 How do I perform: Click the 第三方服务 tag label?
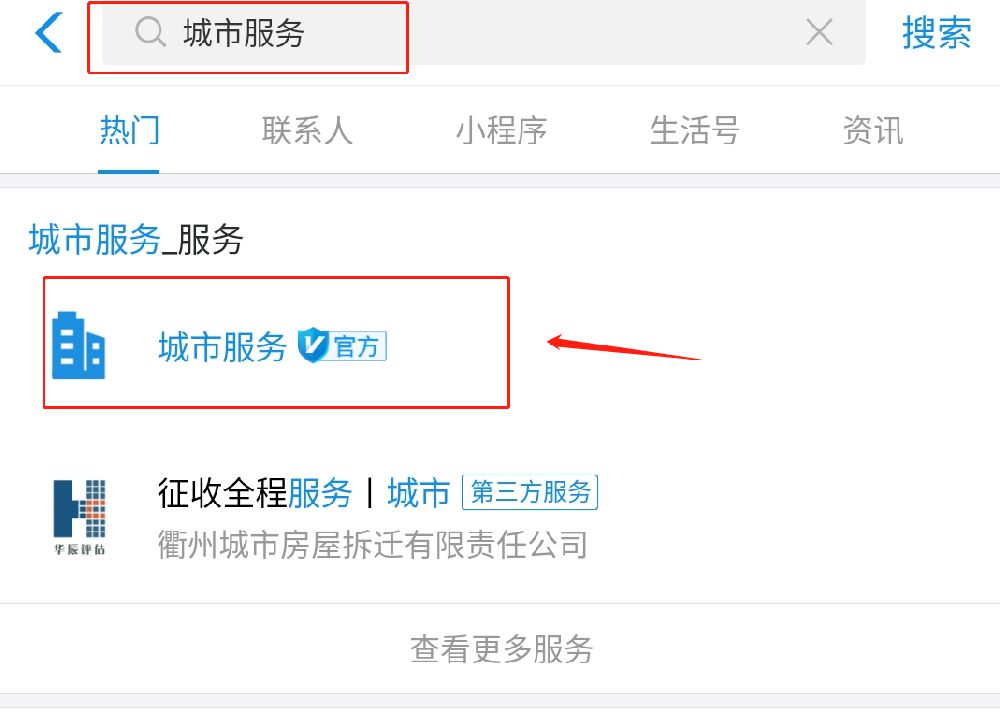pos(530,492)
